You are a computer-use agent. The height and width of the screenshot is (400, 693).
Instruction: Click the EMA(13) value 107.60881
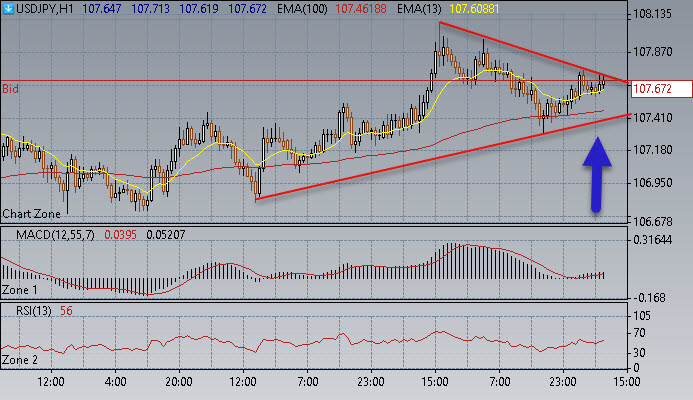pos(474,9)
